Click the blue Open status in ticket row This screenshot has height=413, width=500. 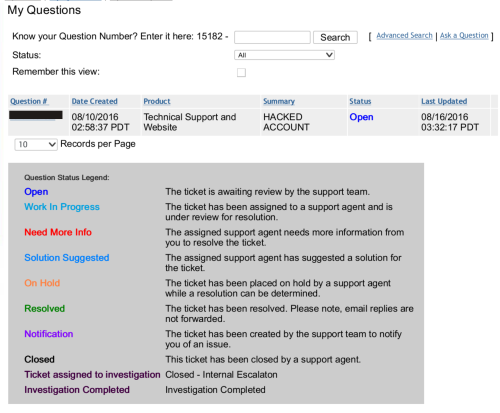coord(361,117)
